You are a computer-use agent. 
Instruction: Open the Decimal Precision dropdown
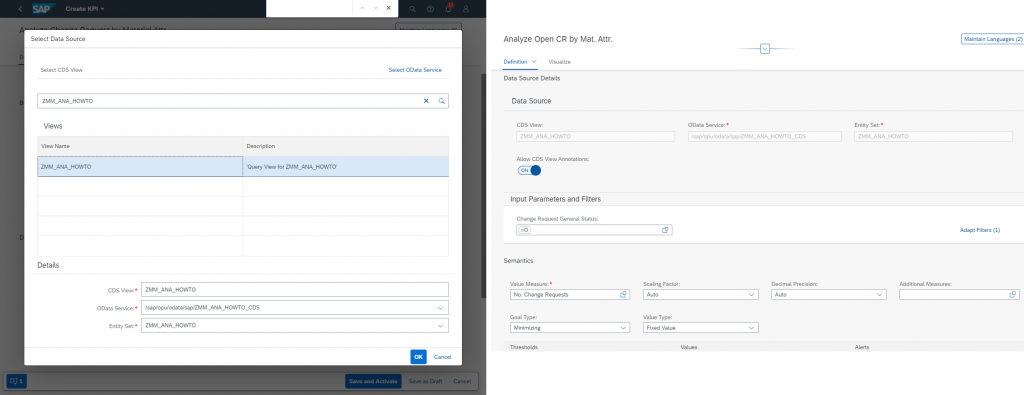(879, 294)
